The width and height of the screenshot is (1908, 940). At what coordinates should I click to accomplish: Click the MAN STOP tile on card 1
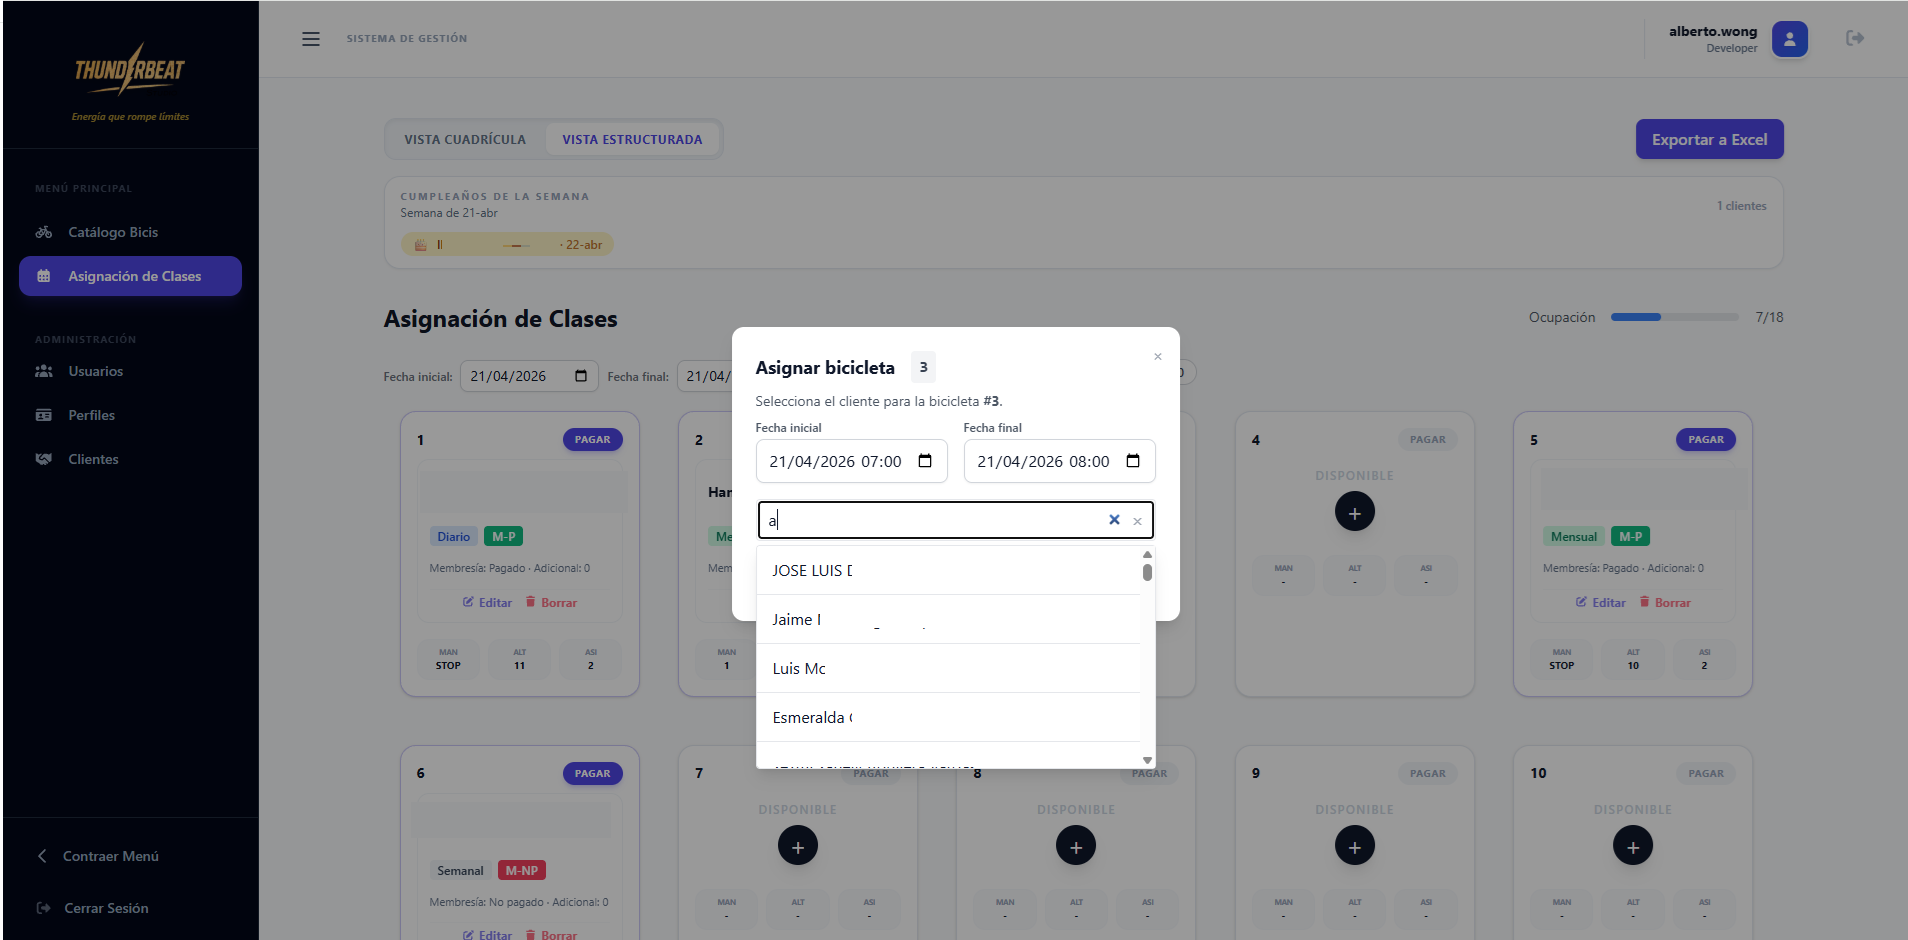click(x=448, y=659)
